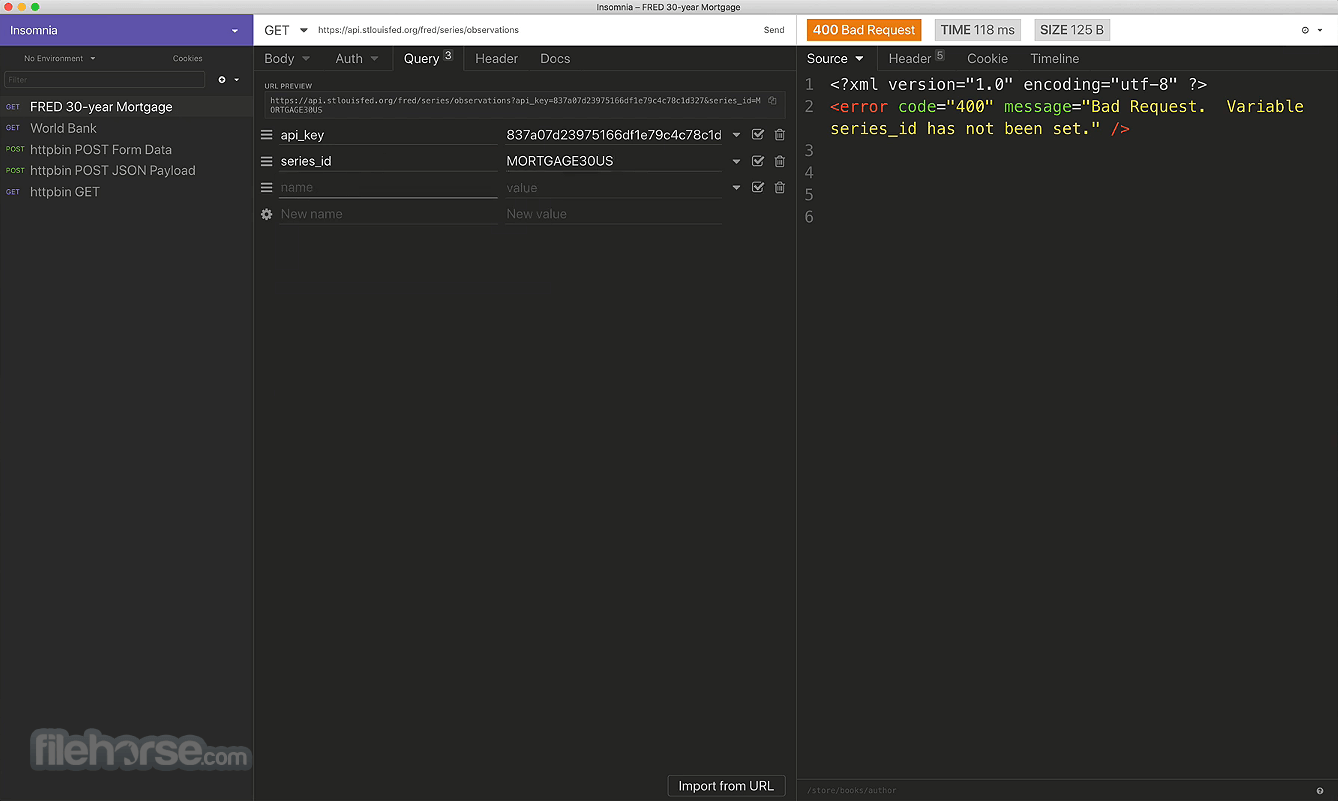
Task: Focus the sidebar Filter field
Action: click(104, 79)
